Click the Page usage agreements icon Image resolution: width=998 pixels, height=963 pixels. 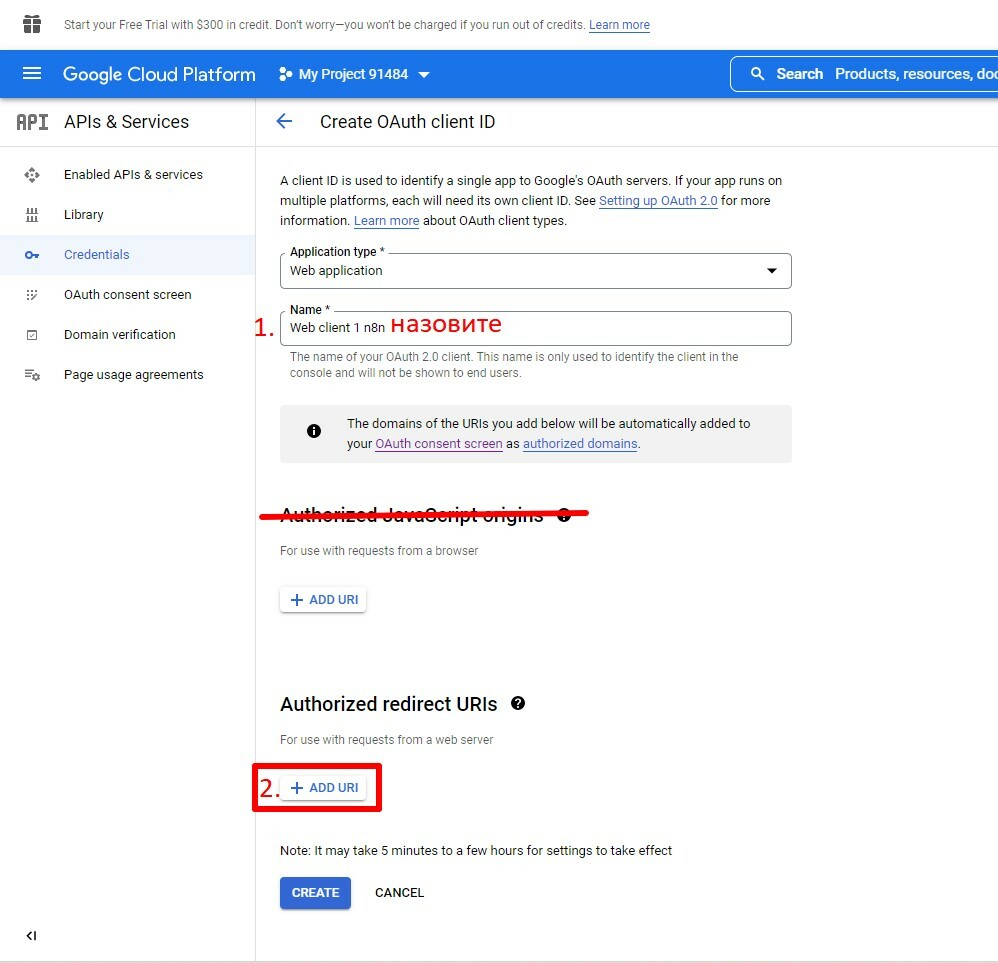point(32,375)
